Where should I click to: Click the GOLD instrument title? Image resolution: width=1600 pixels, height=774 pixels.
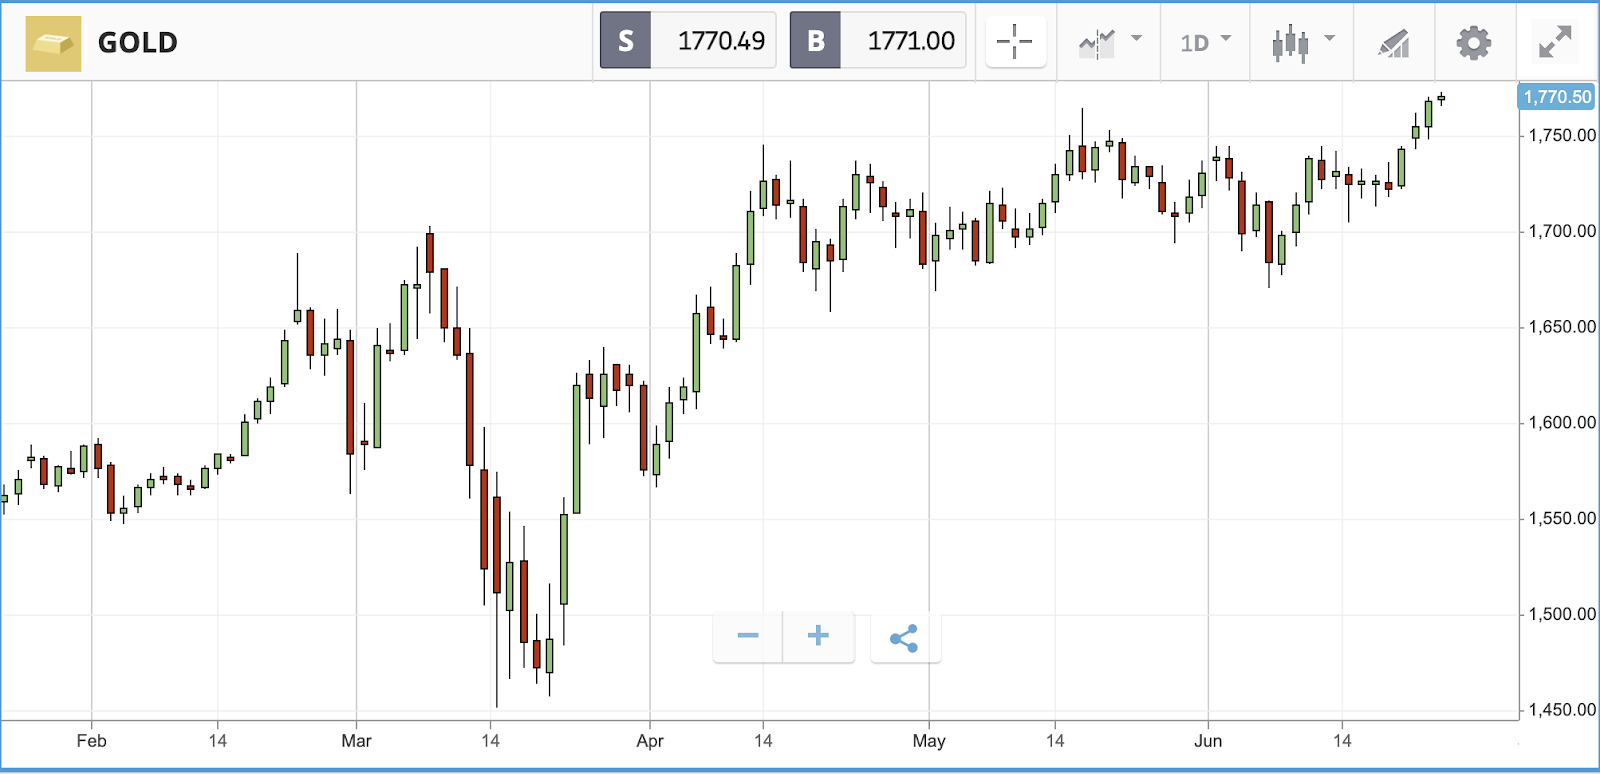138,43
